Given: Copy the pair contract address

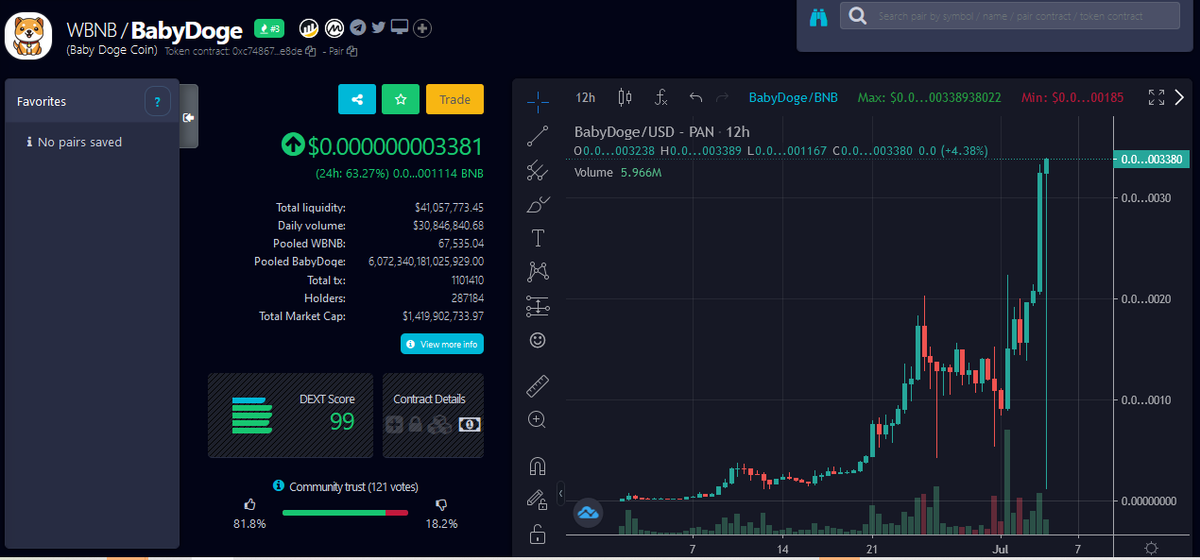Looking at the screenshot, I should 352,51.
